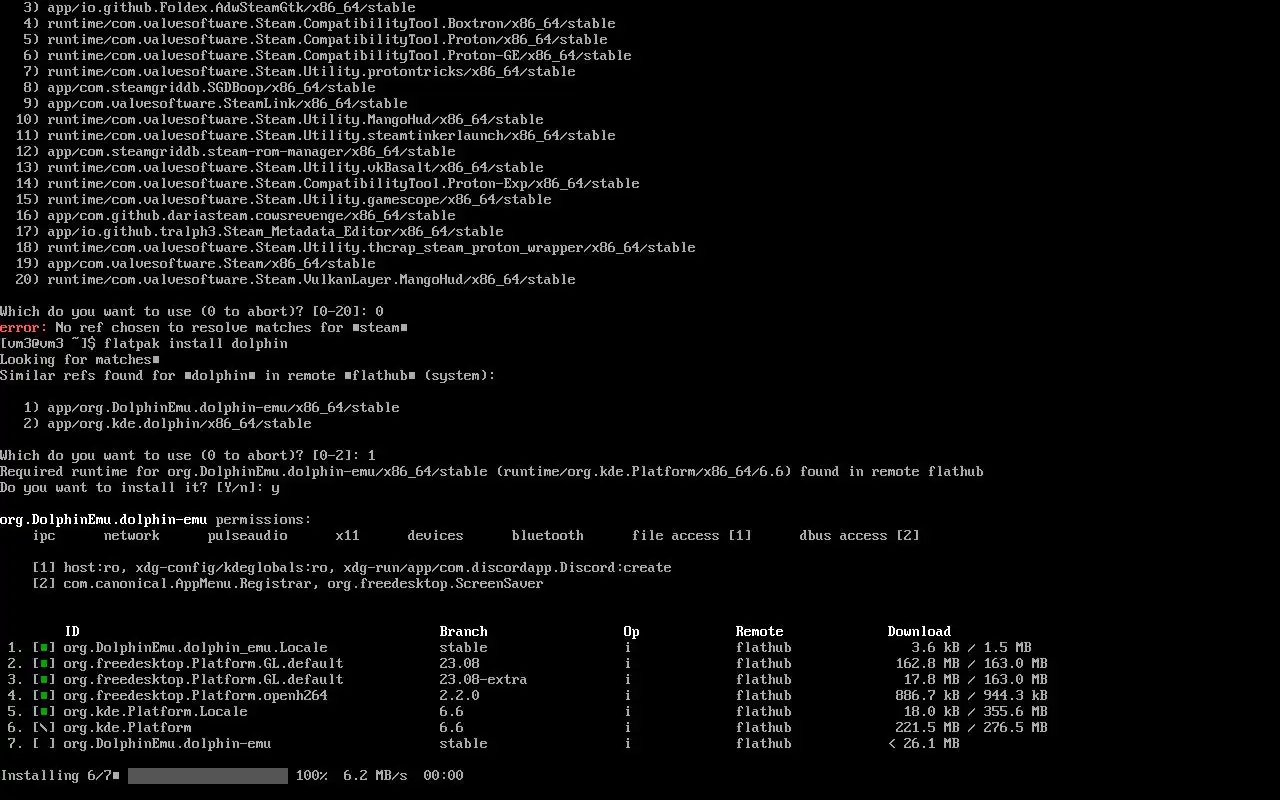The width and height of the screenshot is (1280, 800).
Task: Click 'app/com.steamgriddb.SGDBoop' entry
Action: [211, 88]
